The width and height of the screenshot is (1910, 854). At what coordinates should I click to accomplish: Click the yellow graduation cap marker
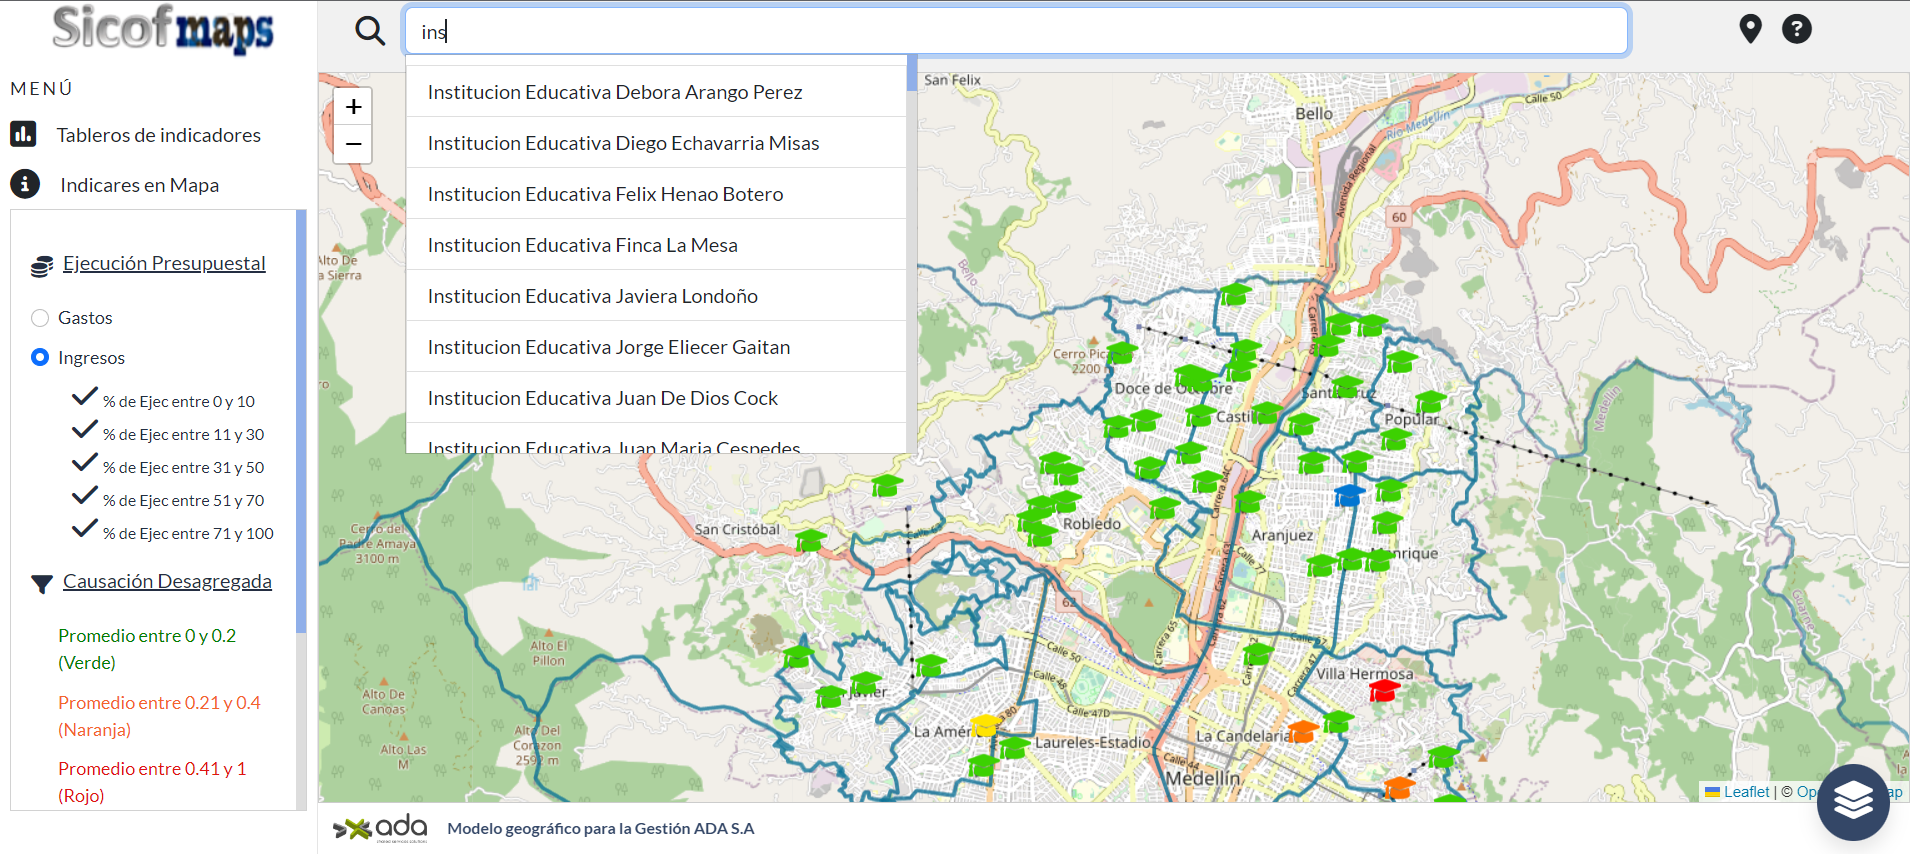[984, 725]
